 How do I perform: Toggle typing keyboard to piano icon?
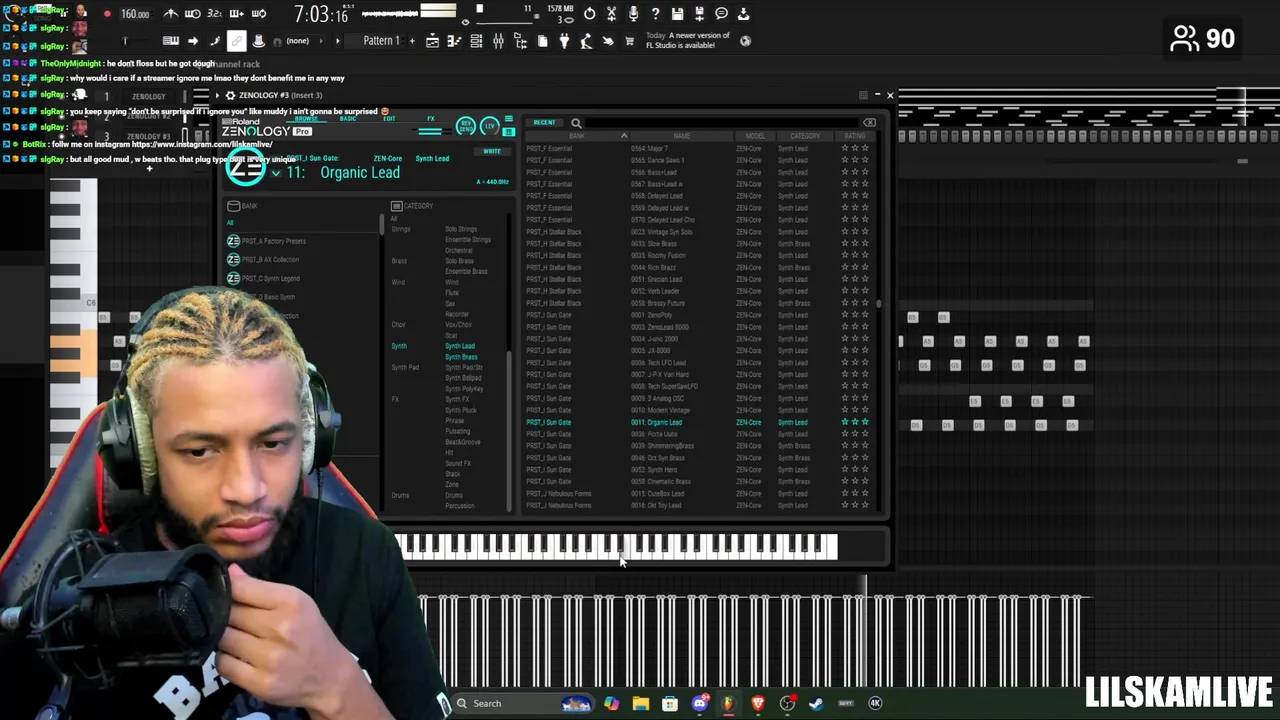[171, 41]
